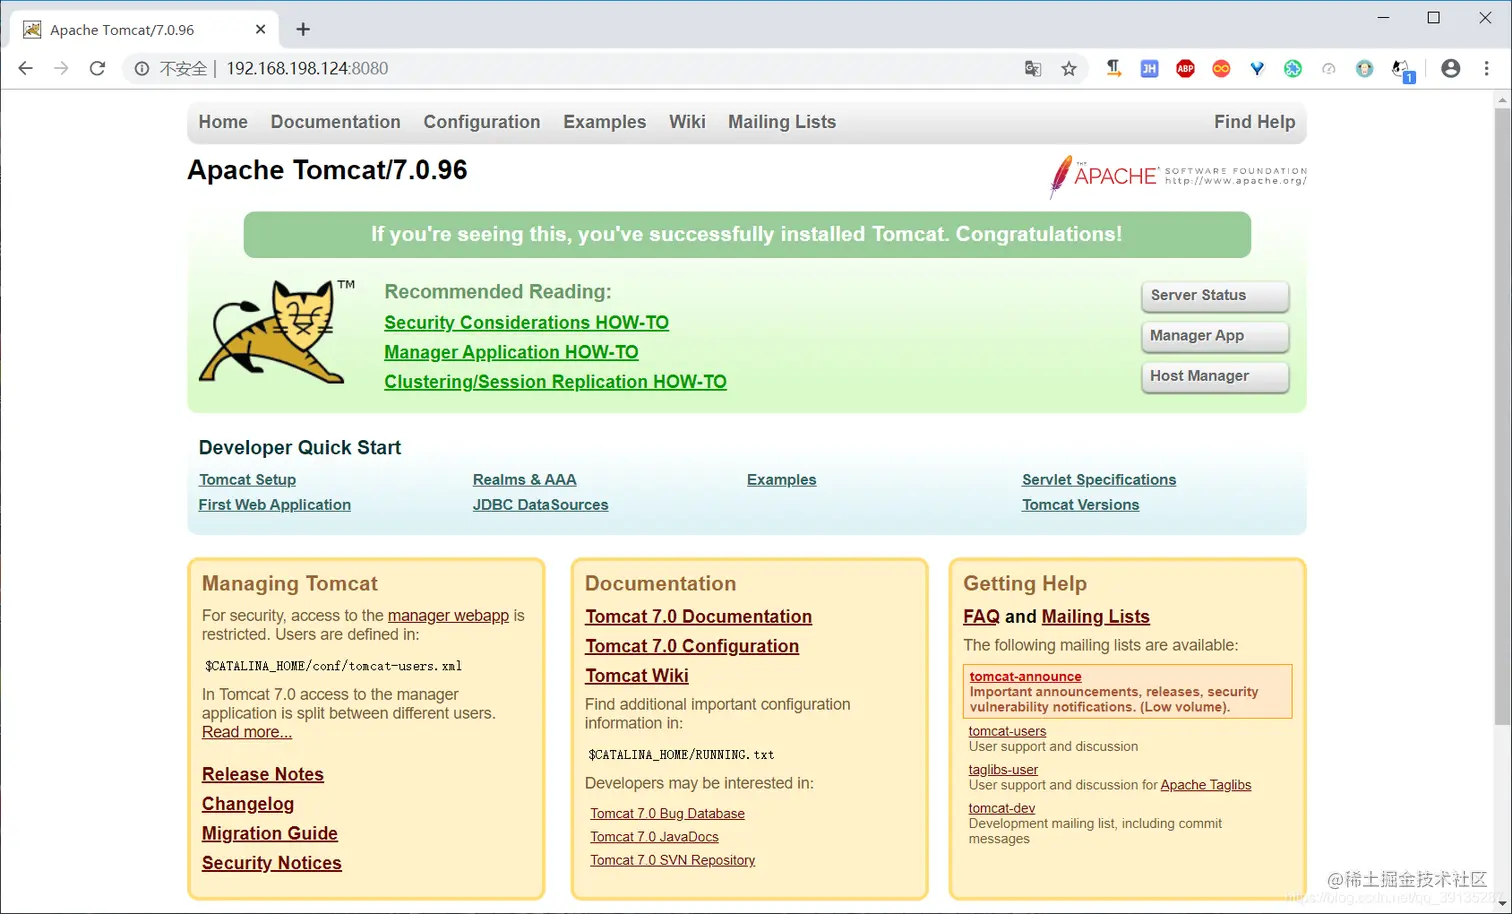Open Security Considerations HOW-TO link
Image resolution: width=1512 pixels, height=914 pixels.
[x=526, y=323]
